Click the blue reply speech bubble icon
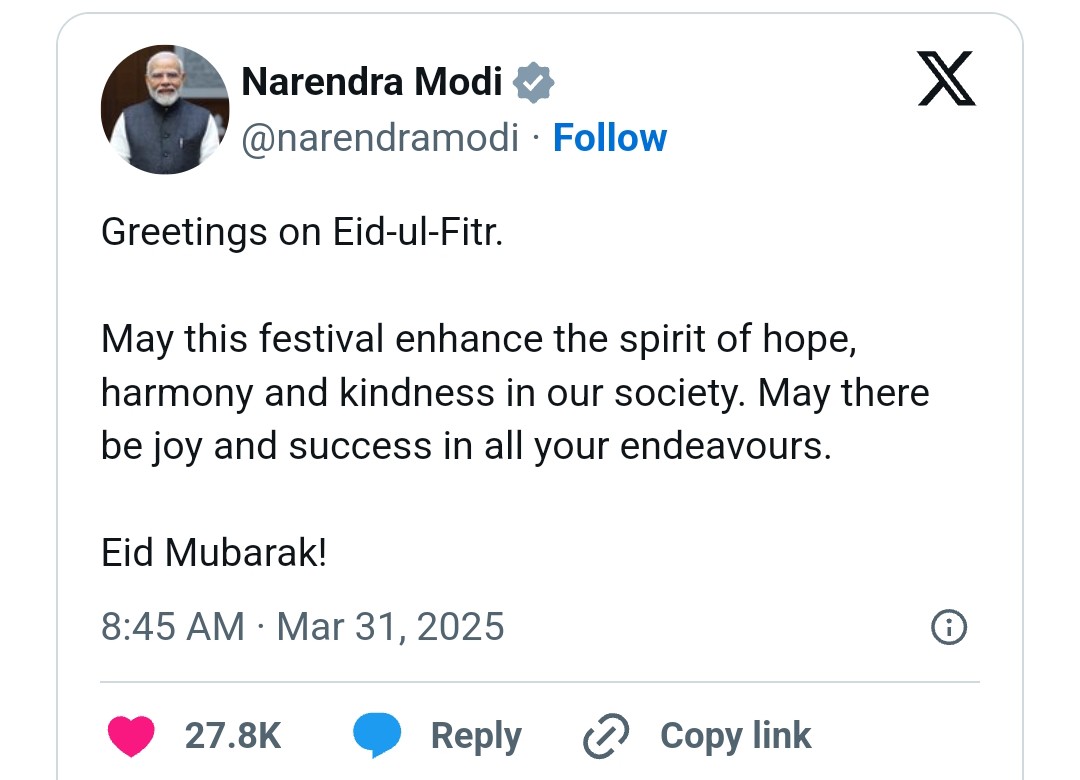 [377, 737]
